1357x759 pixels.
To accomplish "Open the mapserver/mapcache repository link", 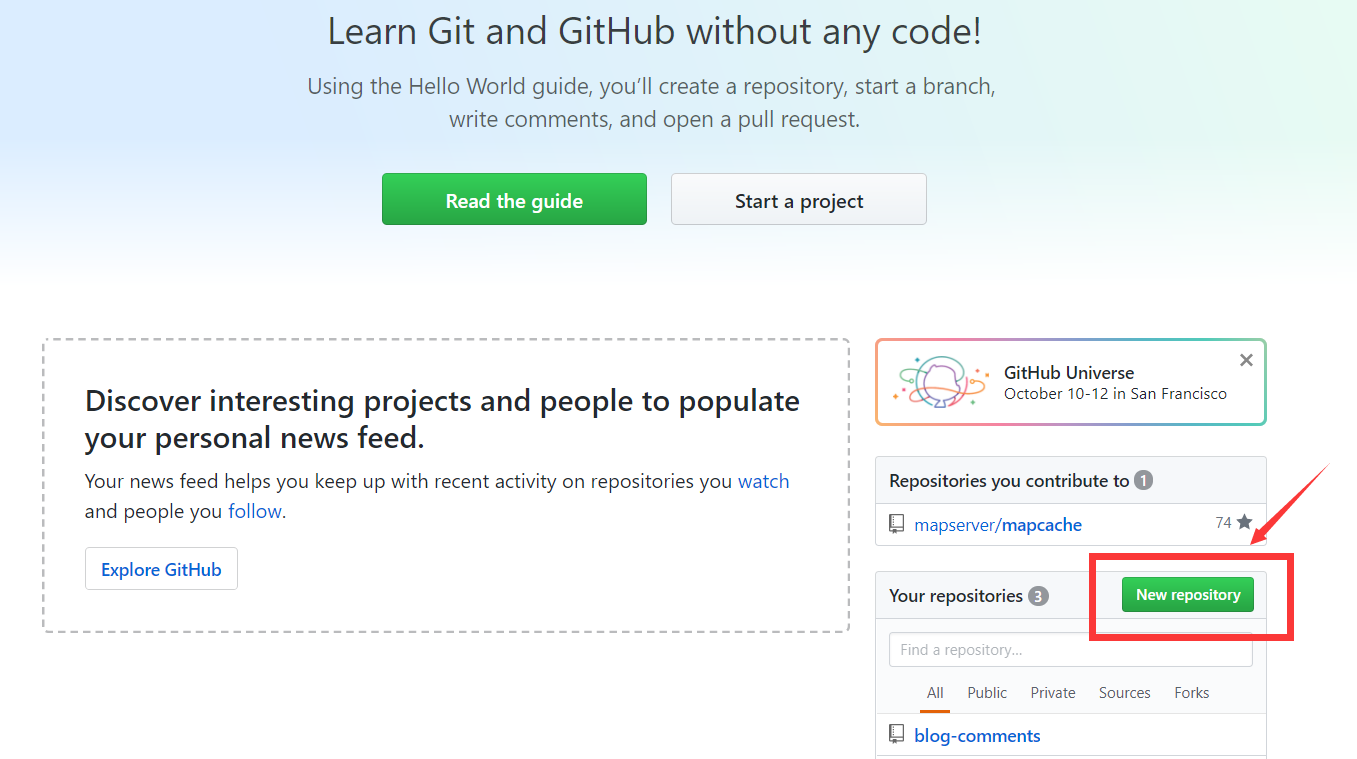I will [998, 525].
